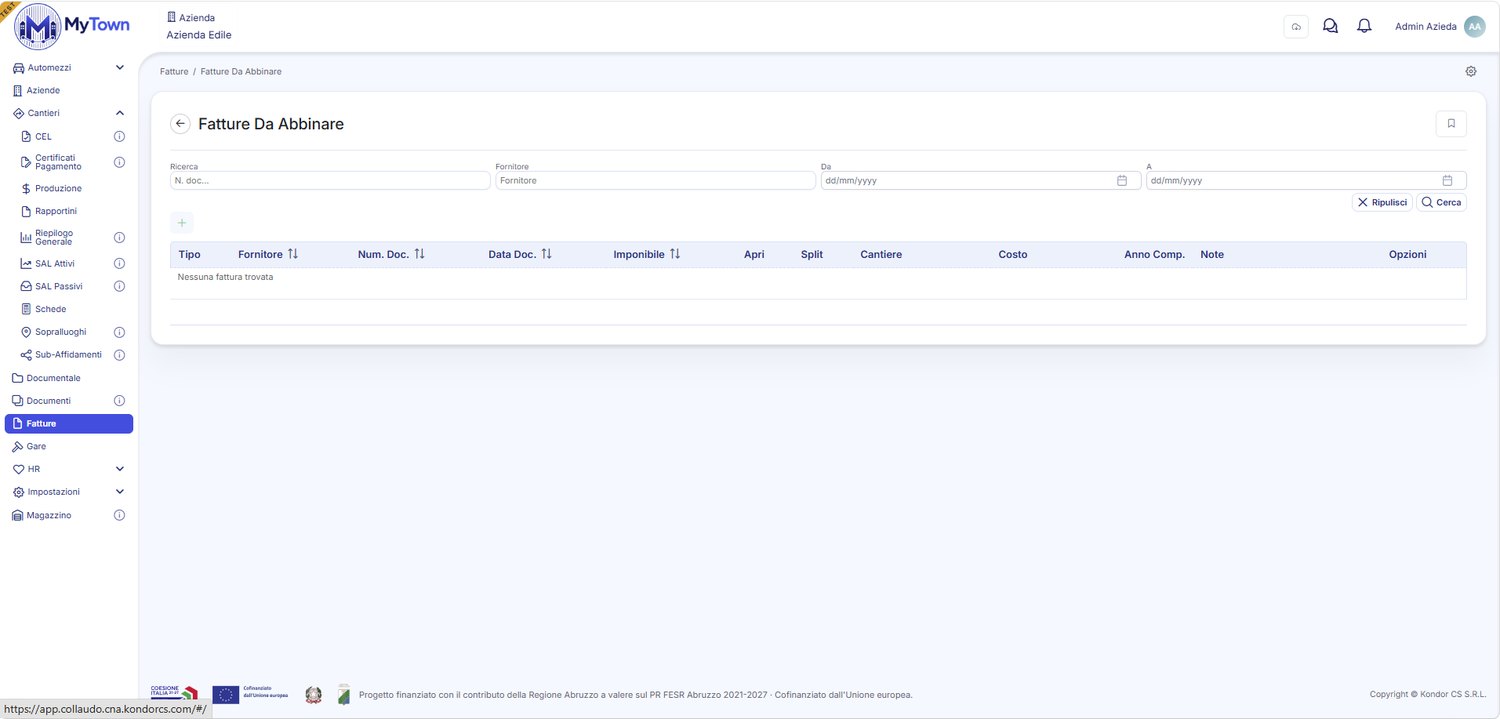The height and width of the screenshot is (719, 1500).
Task: Go back with the arrow beside Fatture Da Abbinare
Action: click(x=180, y=124)
